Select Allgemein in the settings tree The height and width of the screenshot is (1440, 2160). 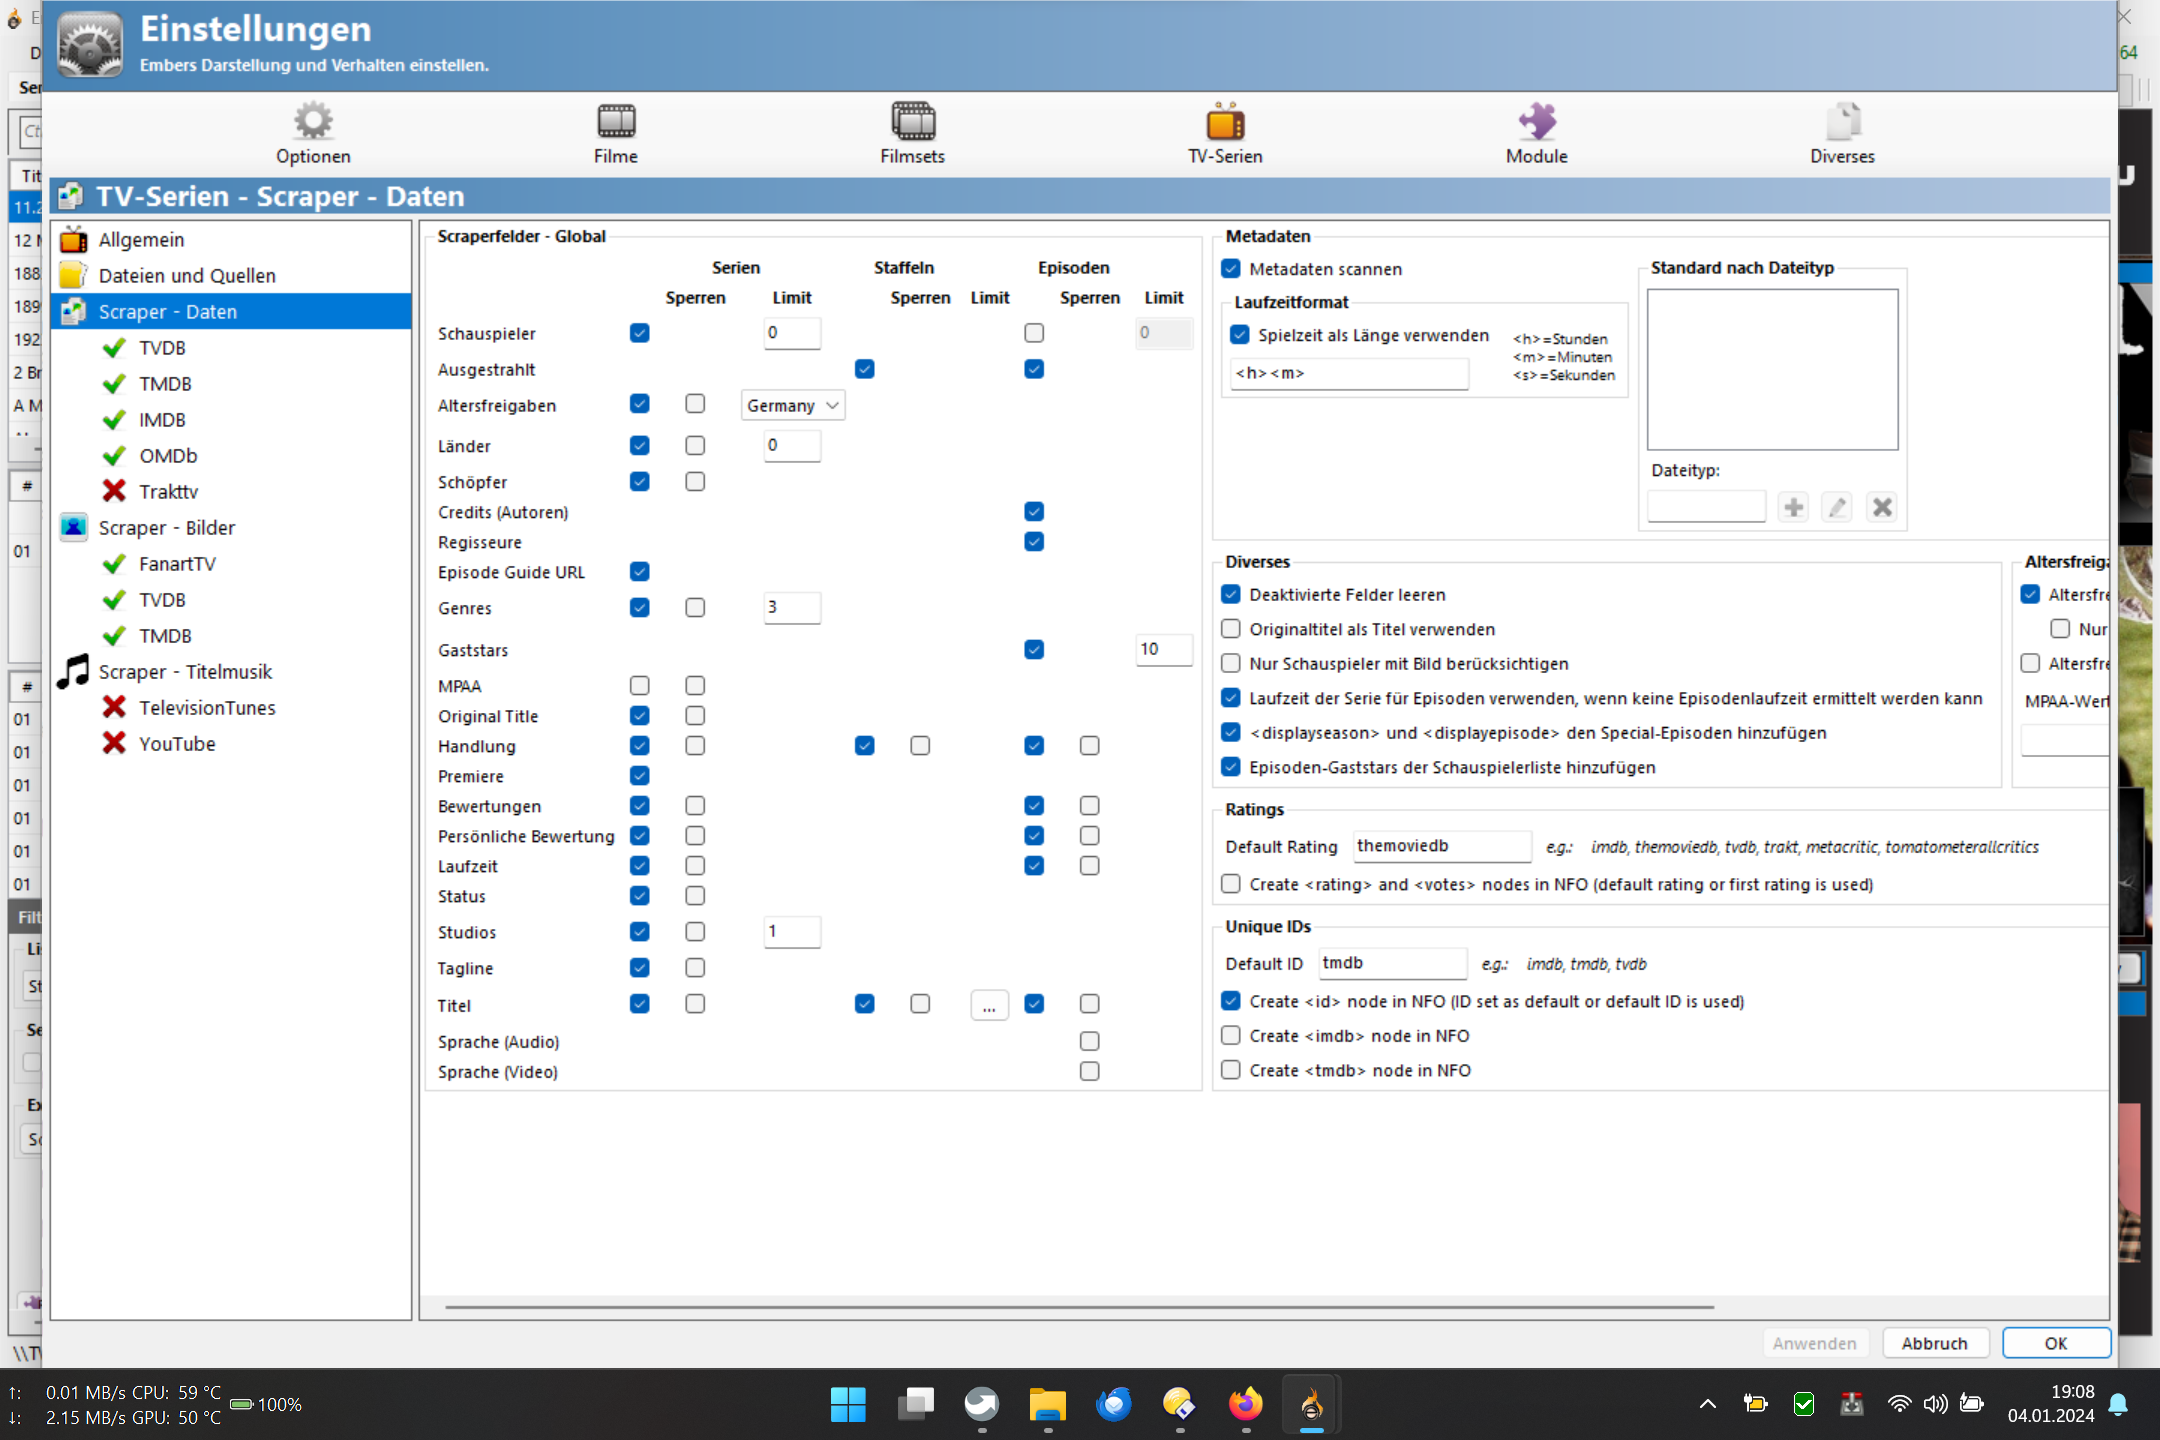tap(141, 240)
